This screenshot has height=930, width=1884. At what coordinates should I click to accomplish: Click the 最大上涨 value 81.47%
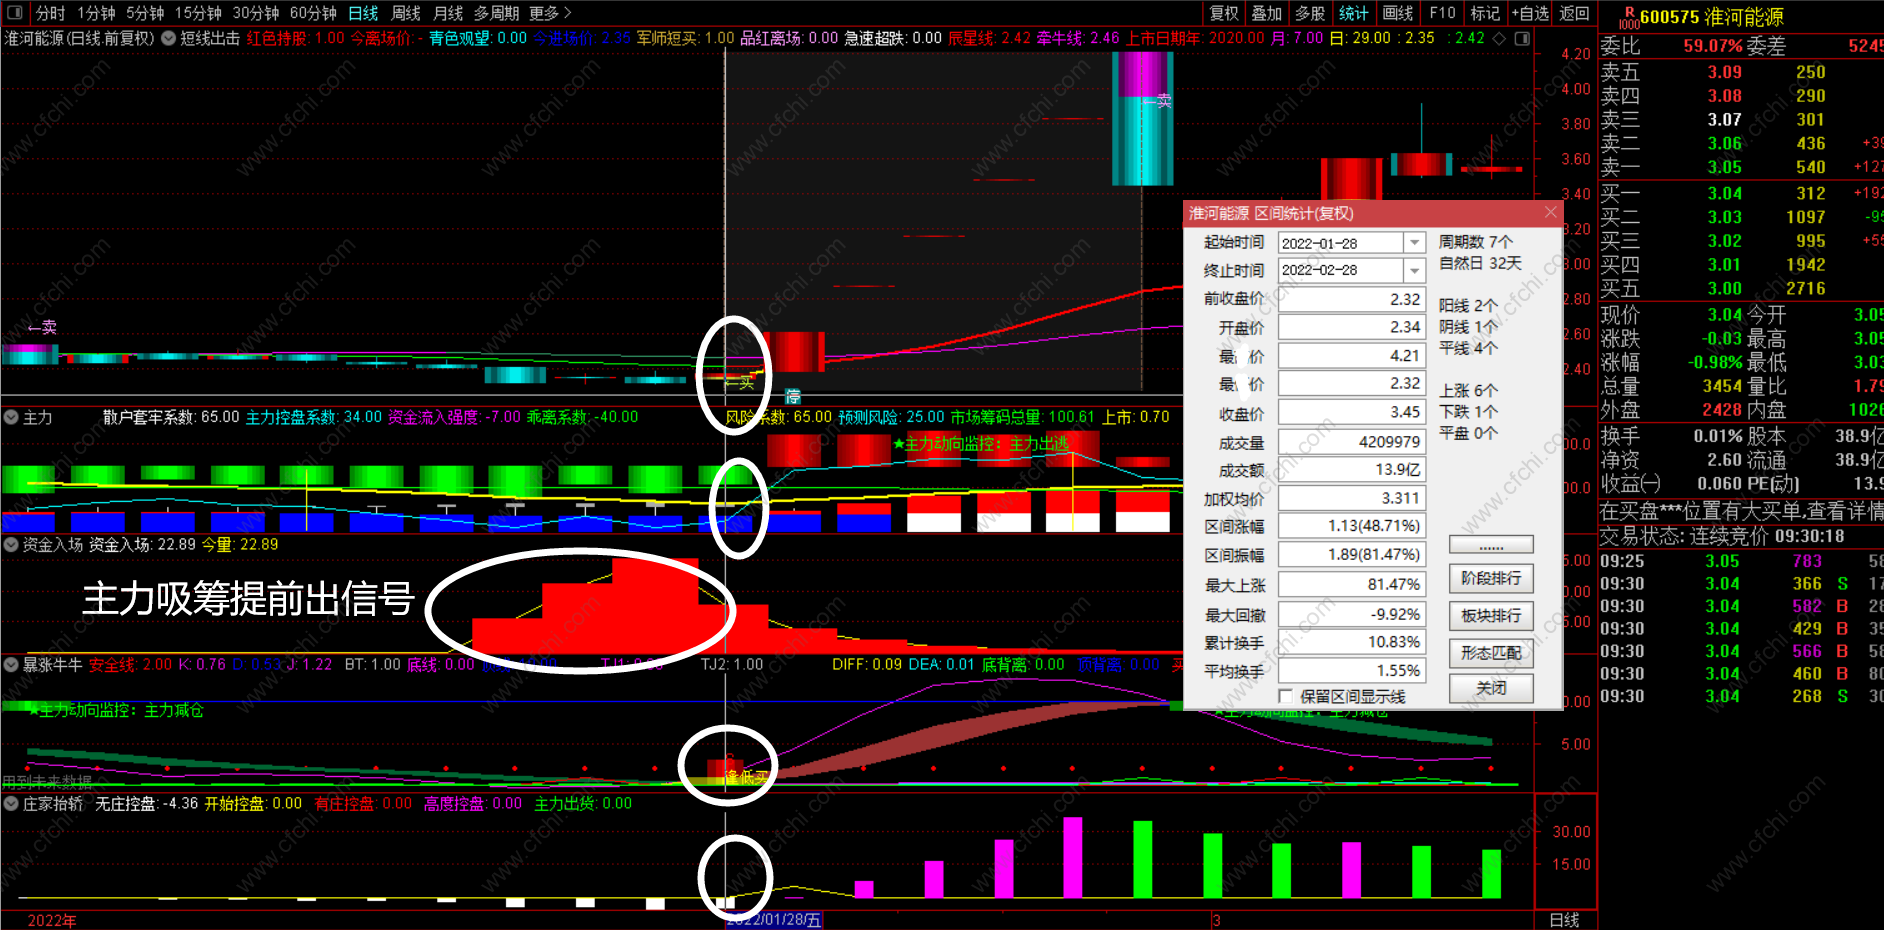click(1352, 584)
